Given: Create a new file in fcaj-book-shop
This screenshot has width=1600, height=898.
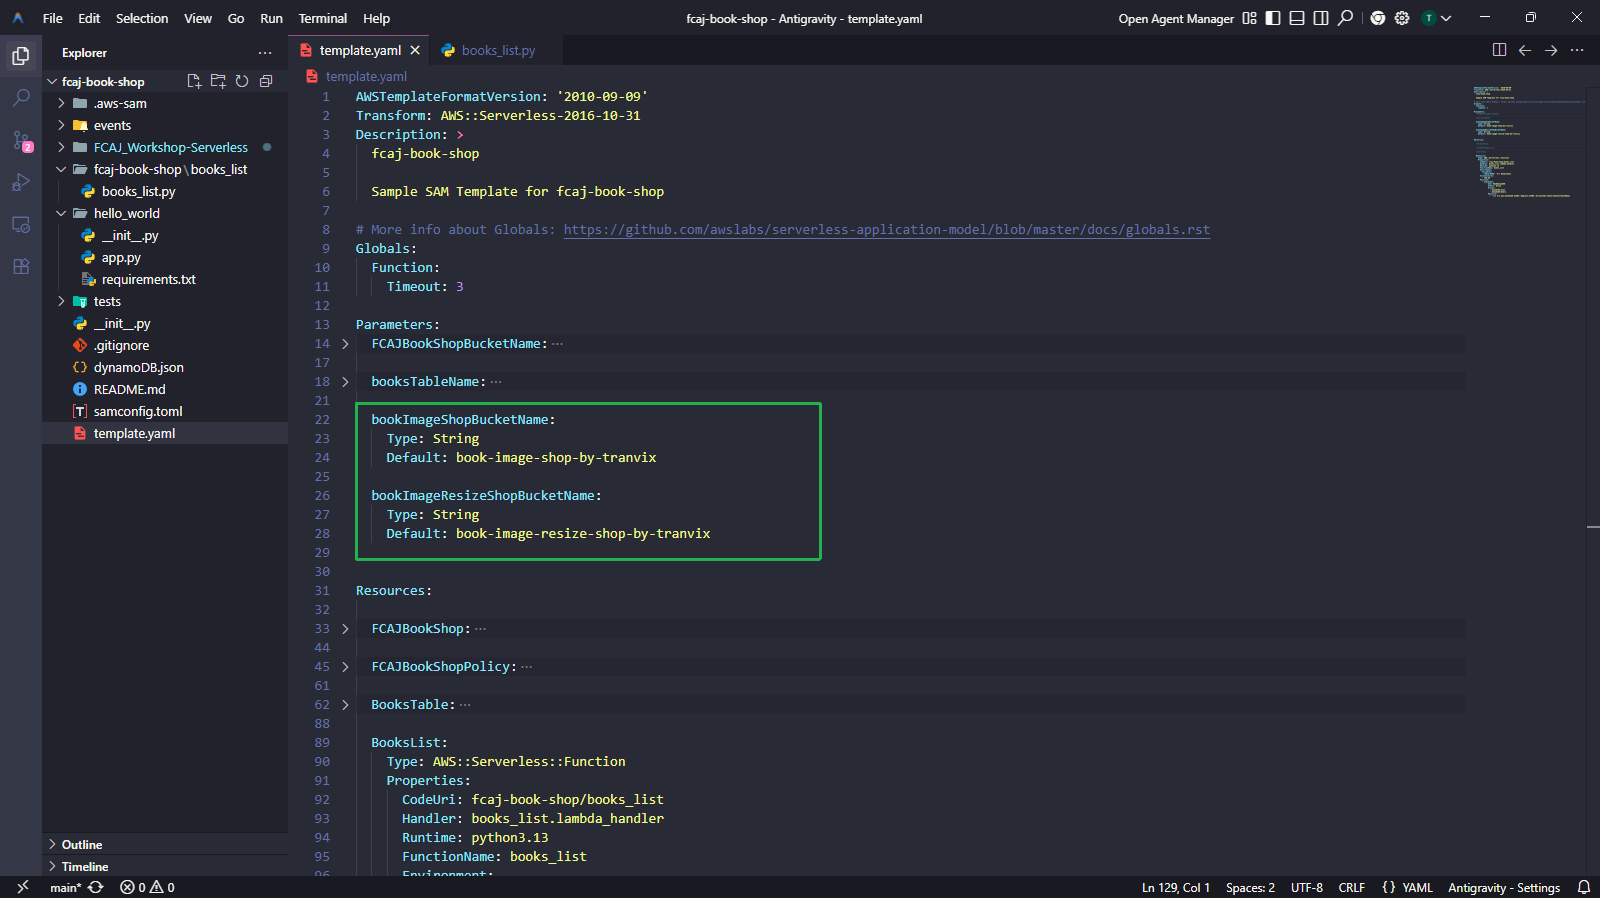Looking at the screenshot, I should [194, 81].
